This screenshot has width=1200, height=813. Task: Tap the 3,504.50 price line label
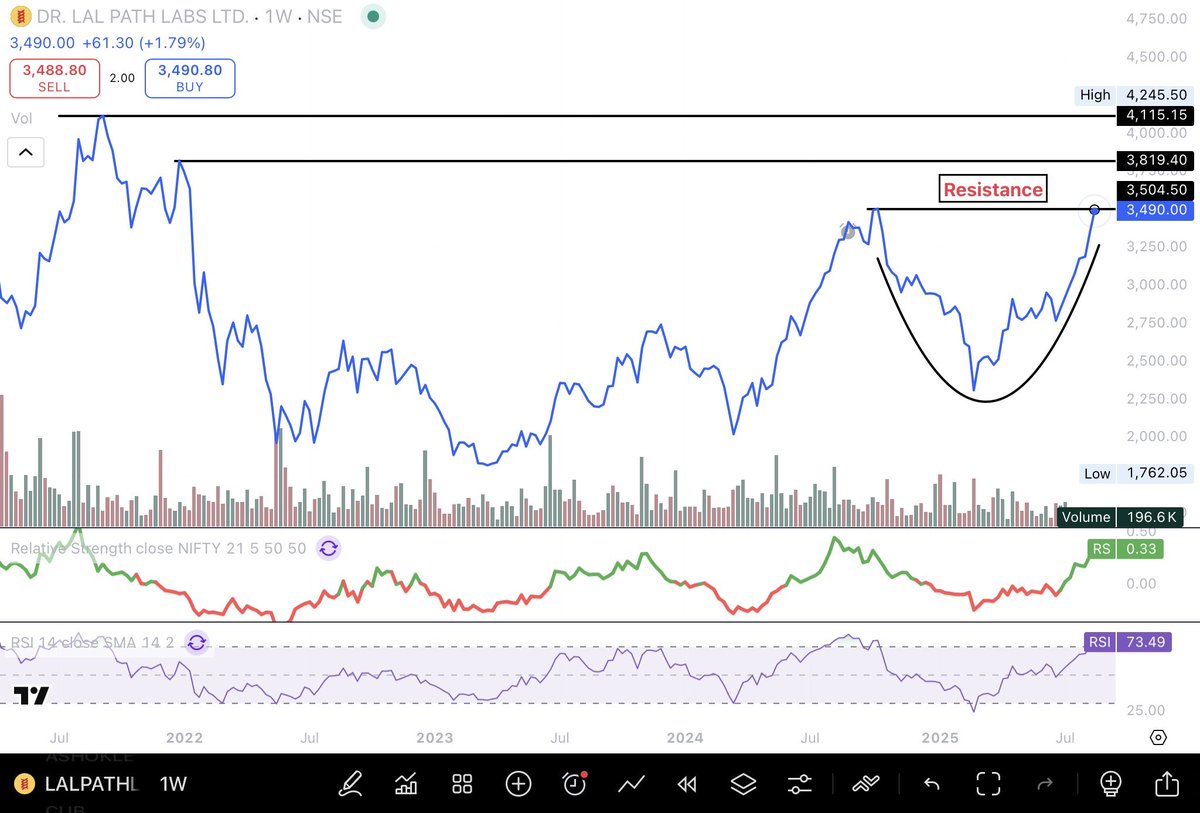pyautogui.click(x=1155, y=190)
